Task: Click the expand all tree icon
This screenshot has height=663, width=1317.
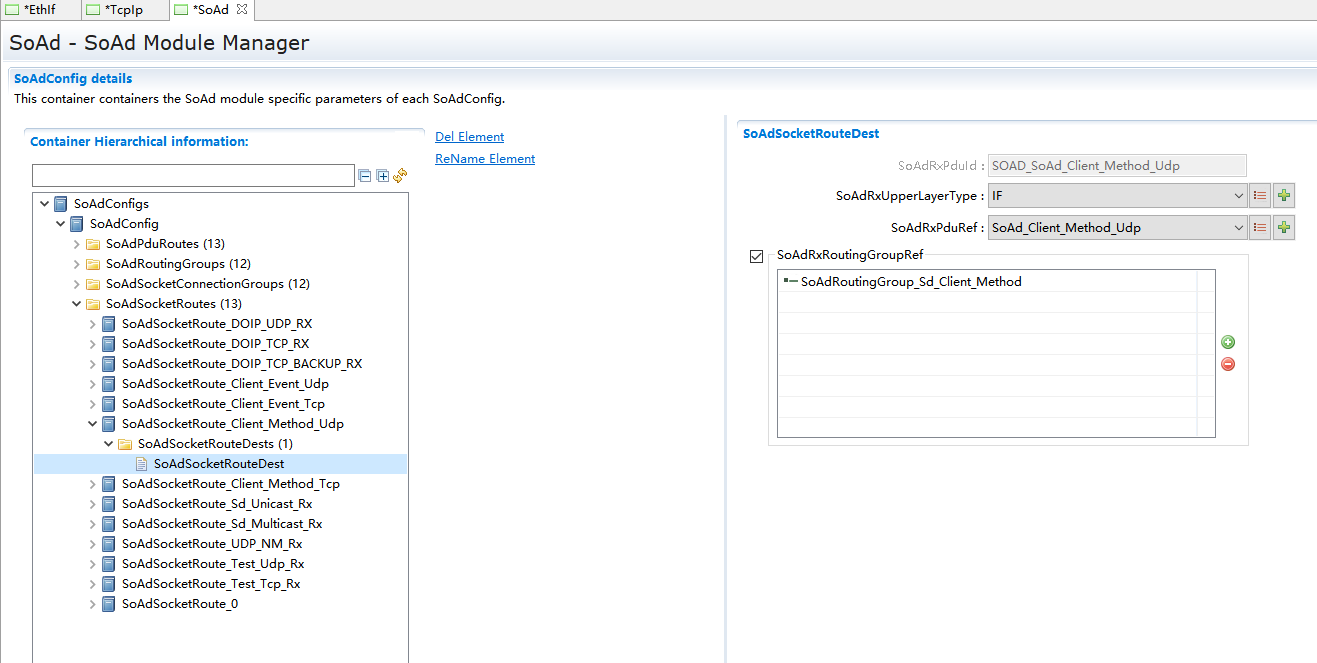Action: [x=382, y=176]
